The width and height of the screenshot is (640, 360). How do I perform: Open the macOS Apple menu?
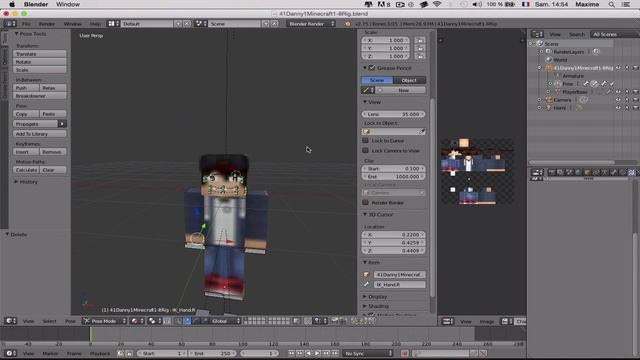tap(12, 4)
